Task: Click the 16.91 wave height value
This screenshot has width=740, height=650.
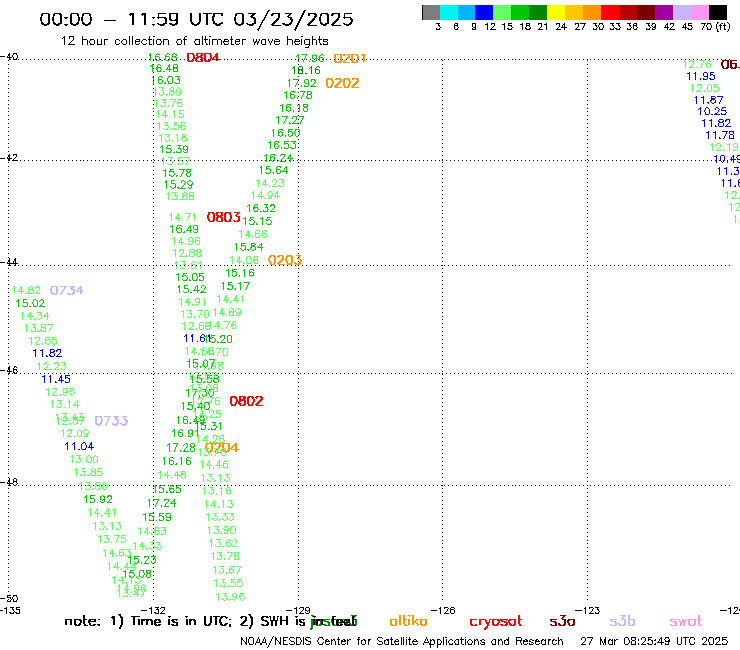Action: point(185,433)
